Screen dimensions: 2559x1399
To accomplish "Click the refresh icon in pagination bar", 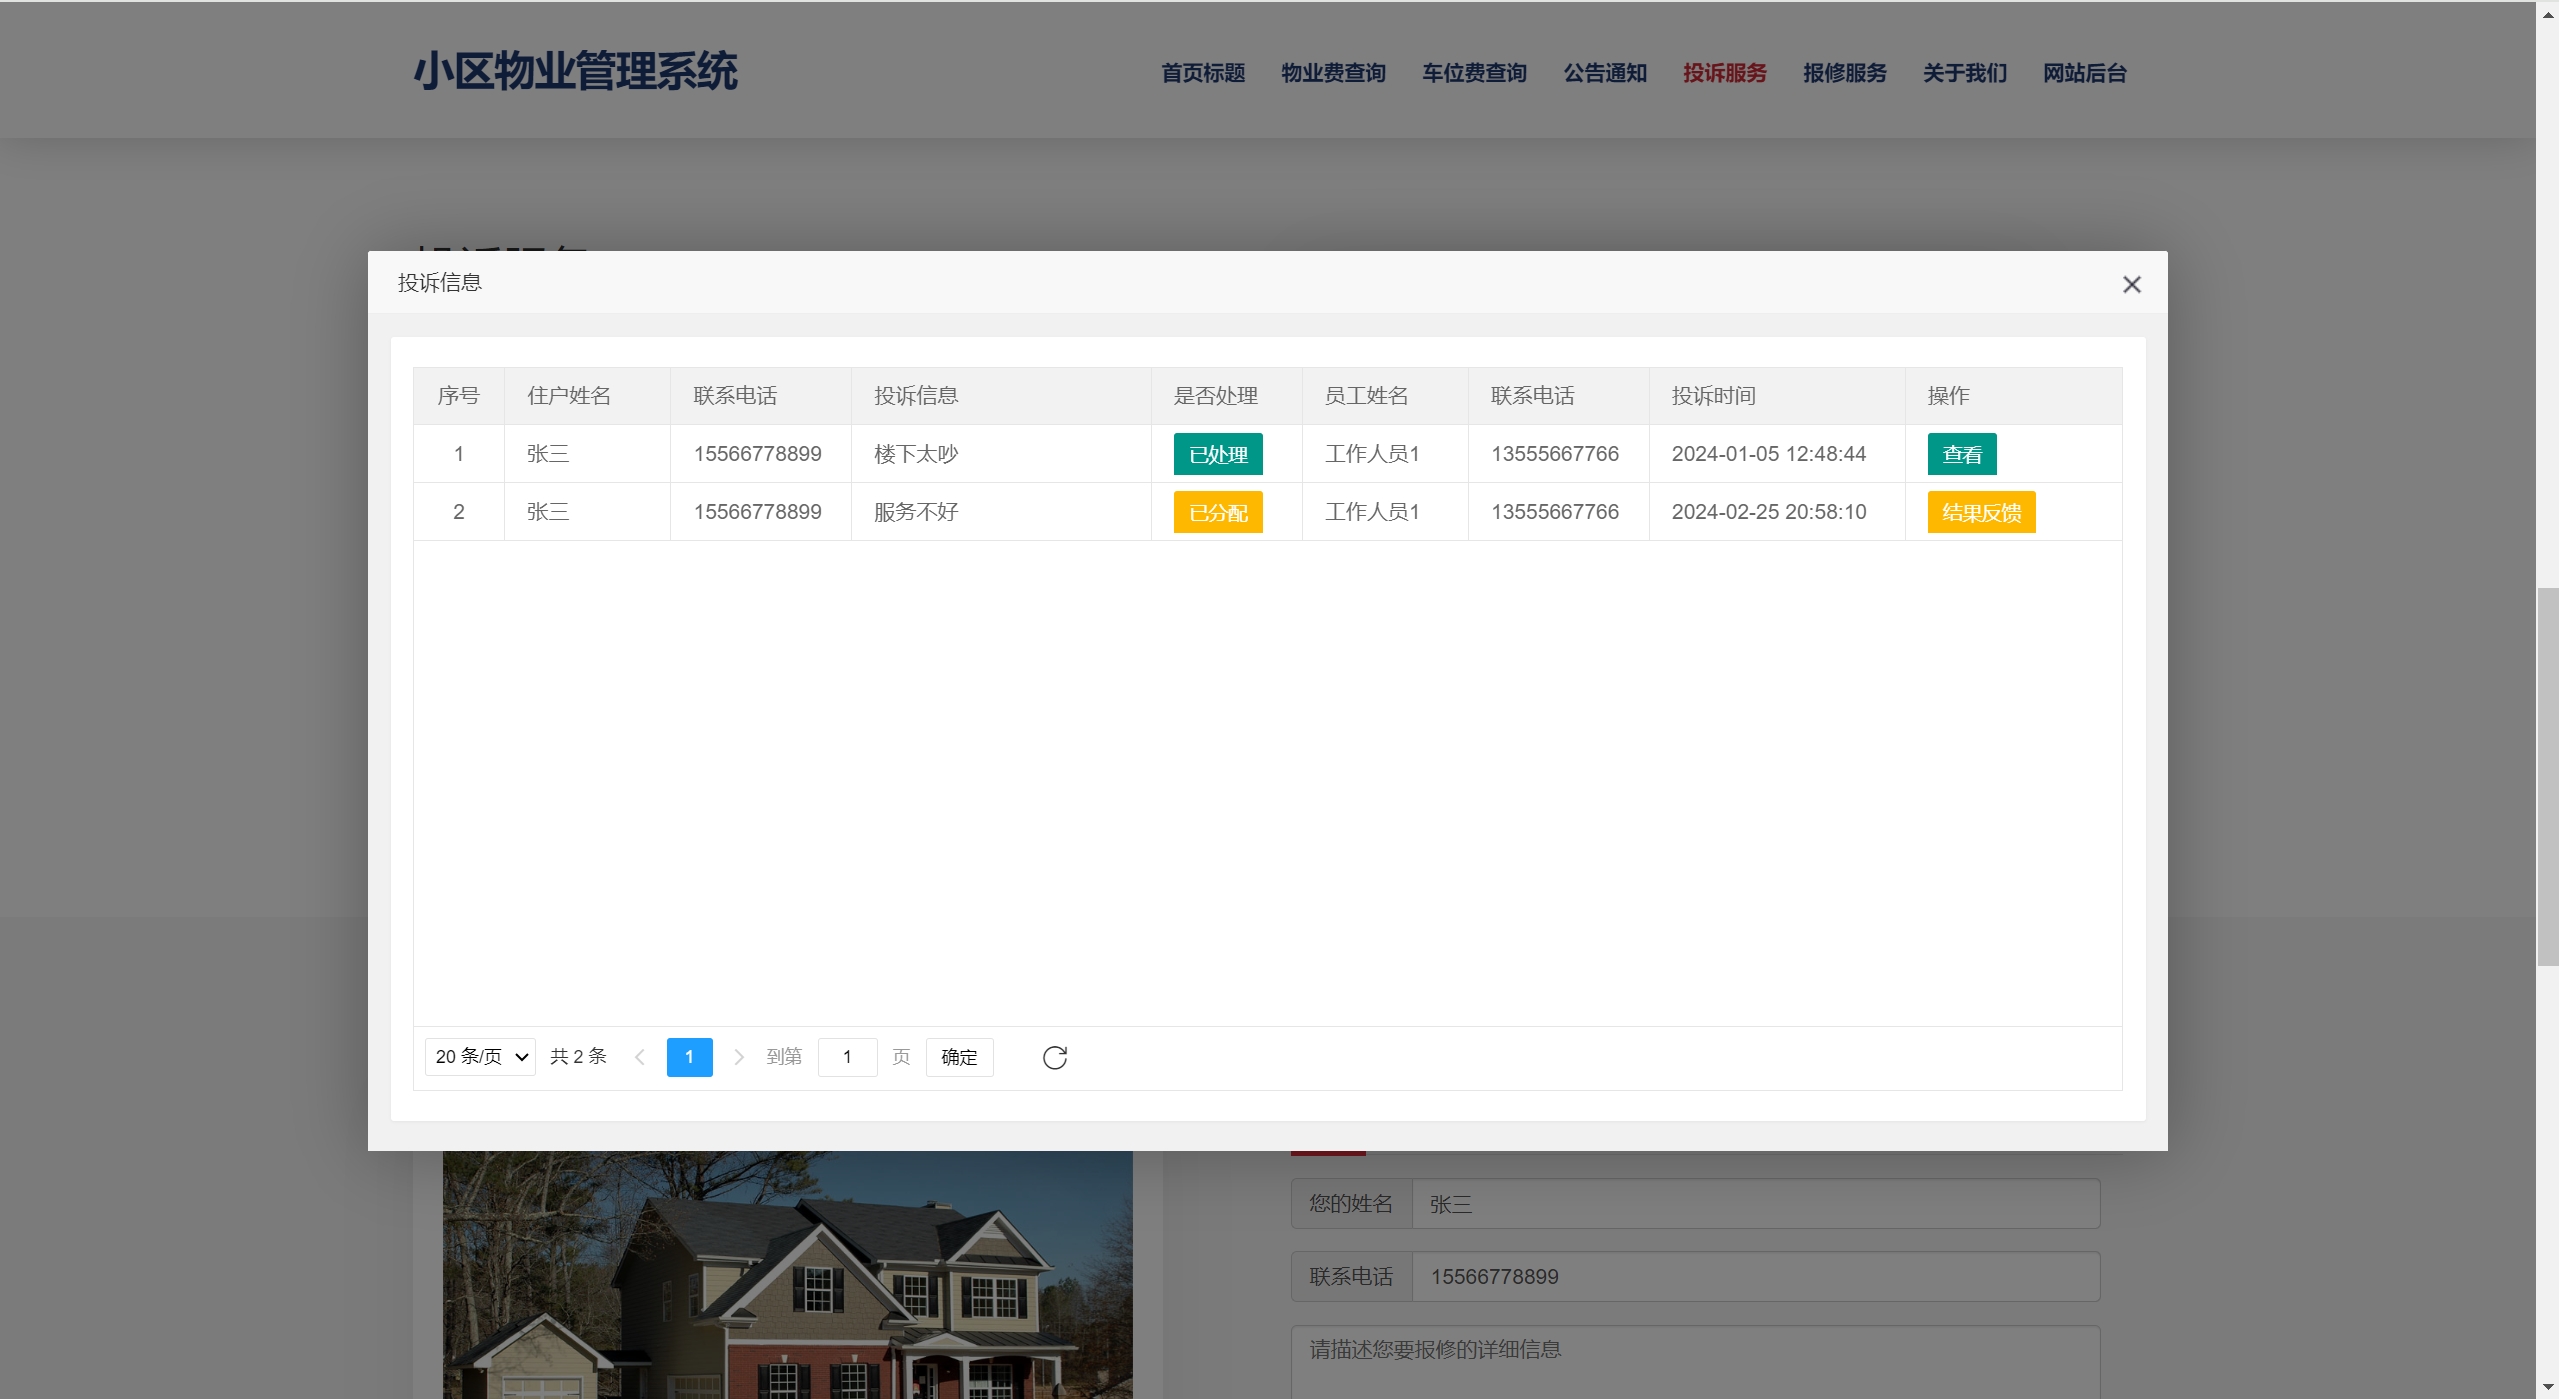I will (x=1054, y=1057).
